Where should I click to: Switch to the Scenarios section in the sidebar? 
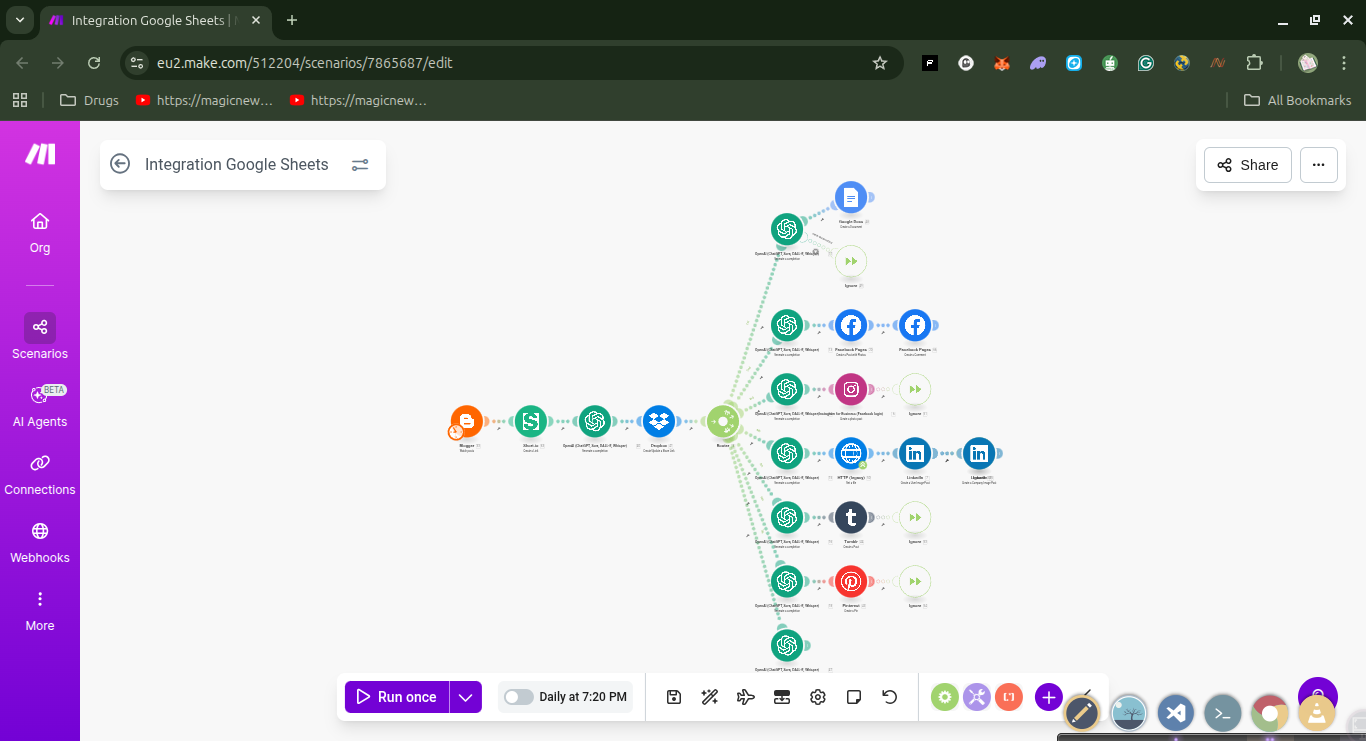39,337
